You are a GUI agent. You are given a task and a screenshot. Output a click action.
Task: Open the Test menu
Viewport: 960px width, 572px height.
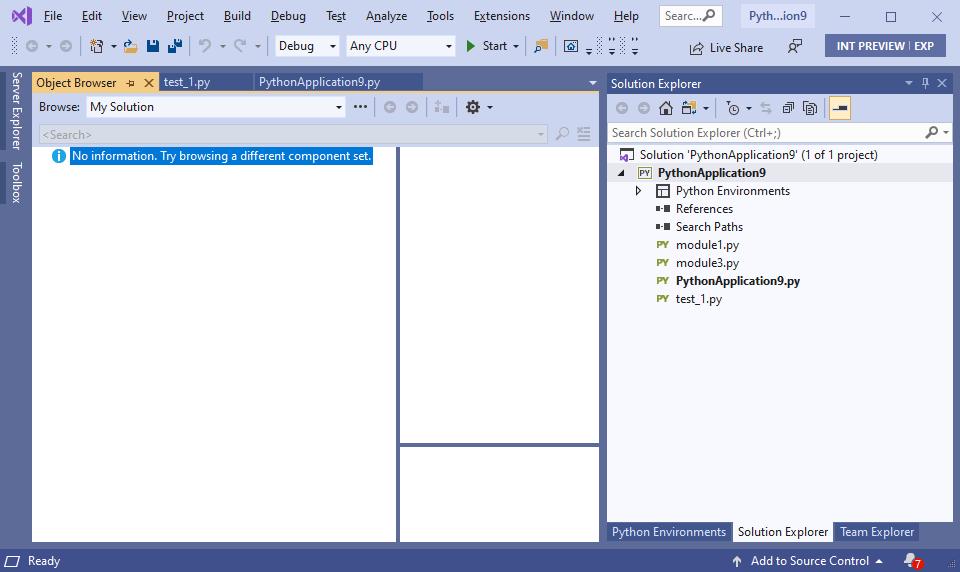click(336, 16)
